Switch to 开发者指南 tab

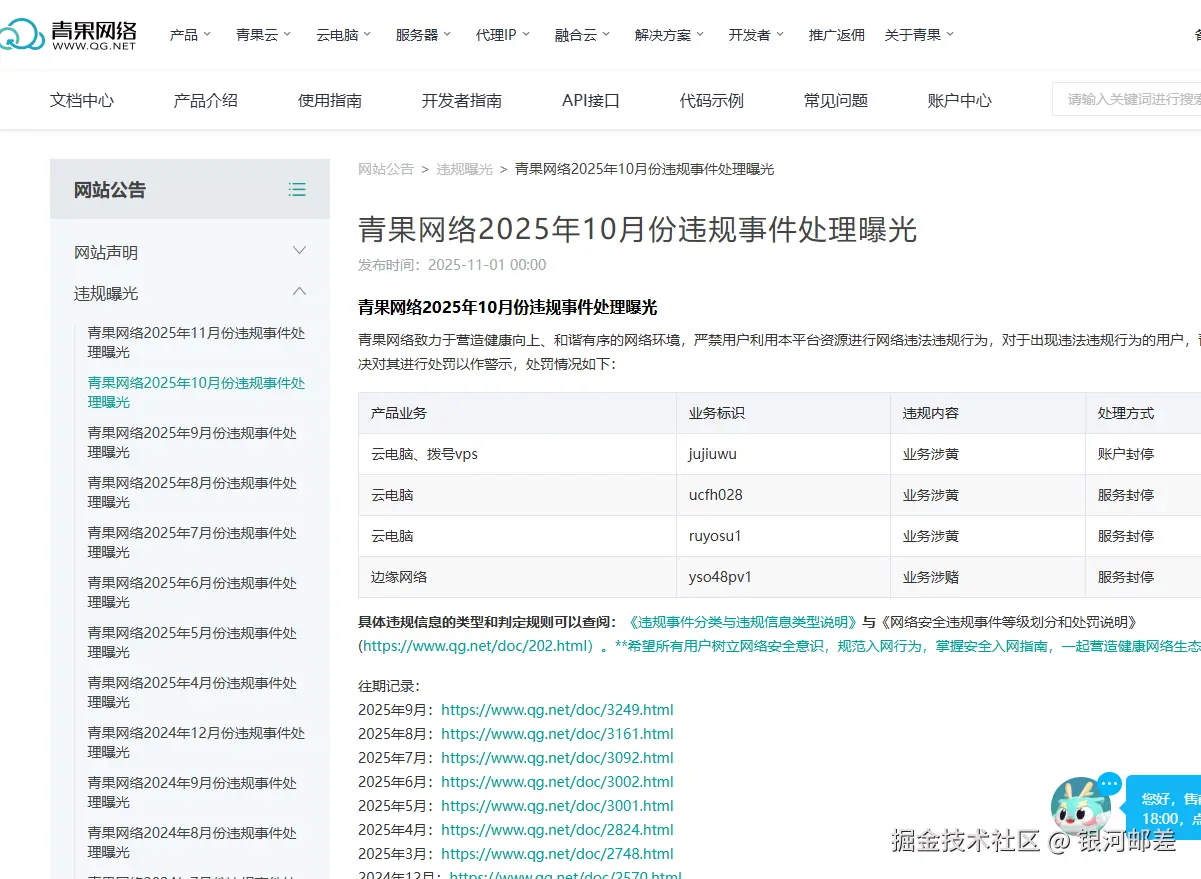pyautogui.click(x=462, y=100)
